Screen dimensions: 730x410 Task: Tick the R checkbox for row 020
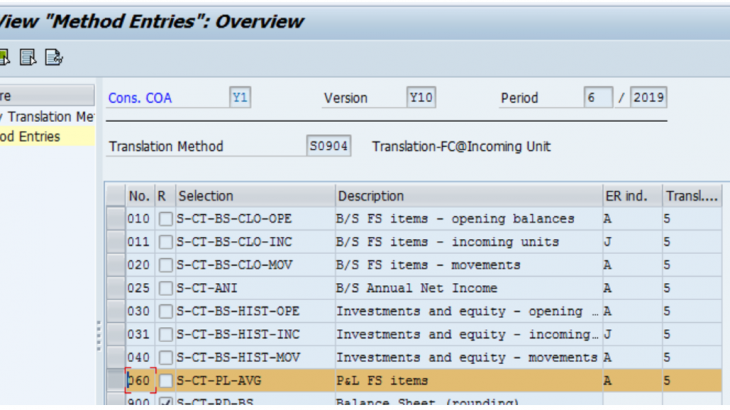165,265
